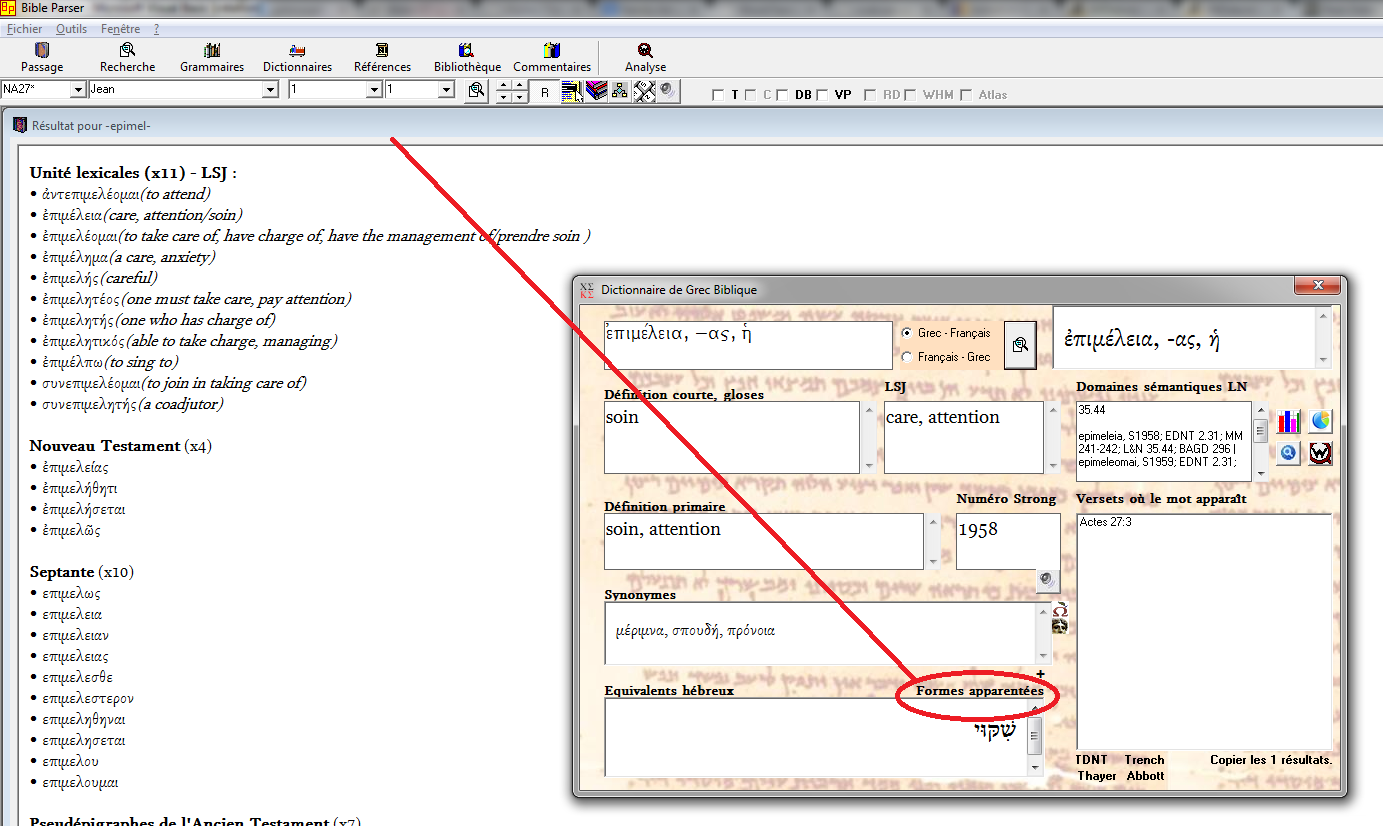Click dictionary search button beside language radios
Viewport: 1383px width, 826px height.
point(1019,345)
